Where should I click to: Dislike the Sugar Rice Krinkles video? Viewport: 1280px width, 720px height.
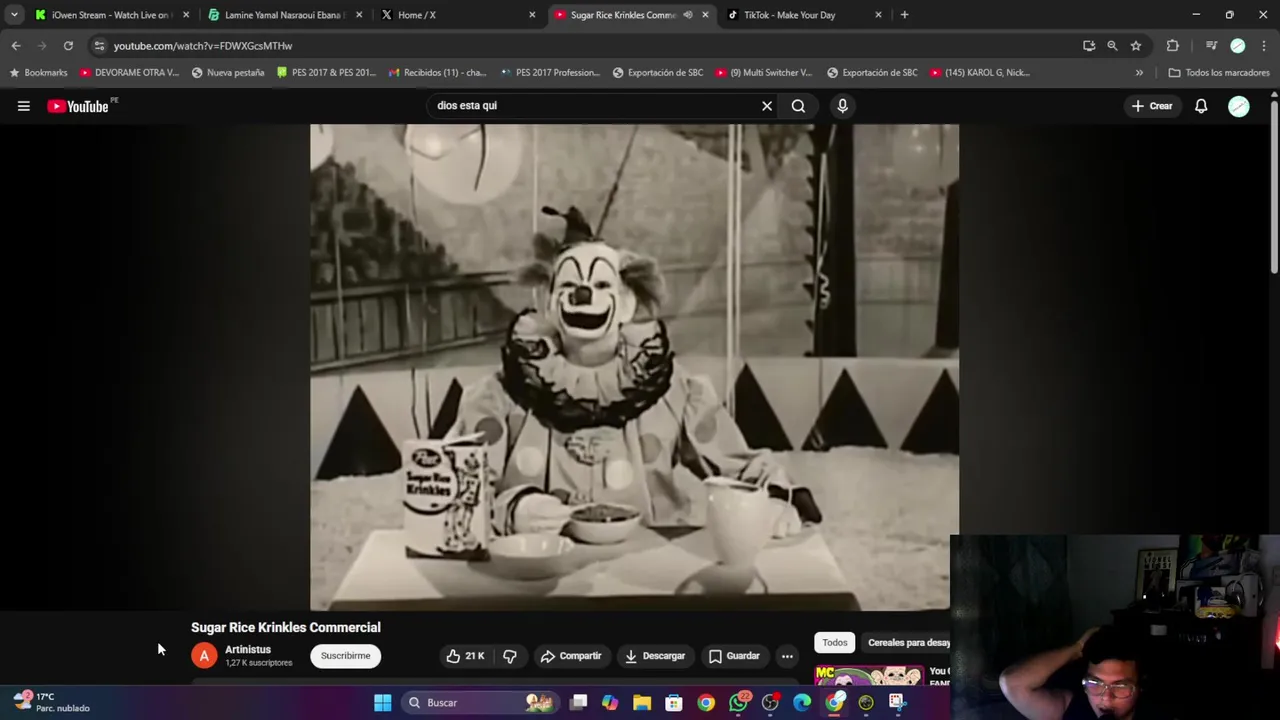(510, 656)
